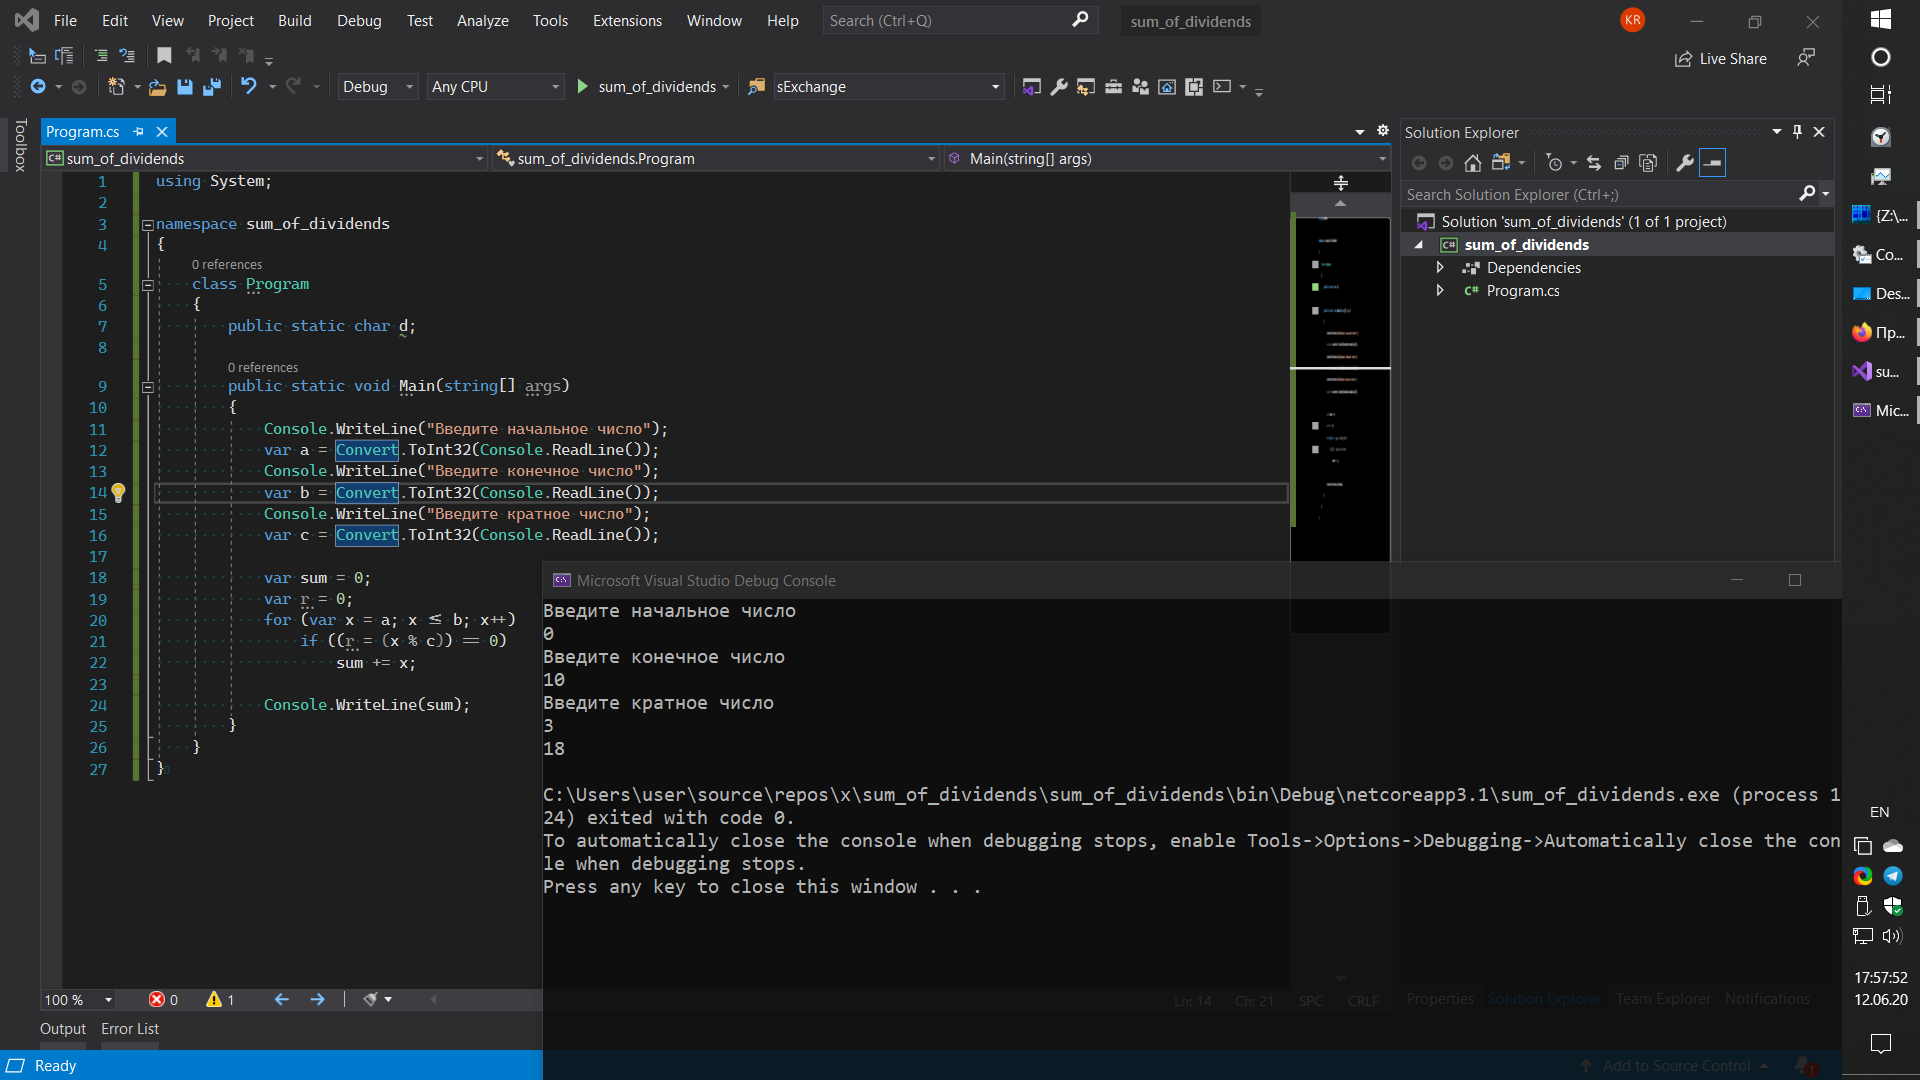Open the 100 % zoom dropdown

tap(79, 1000)
